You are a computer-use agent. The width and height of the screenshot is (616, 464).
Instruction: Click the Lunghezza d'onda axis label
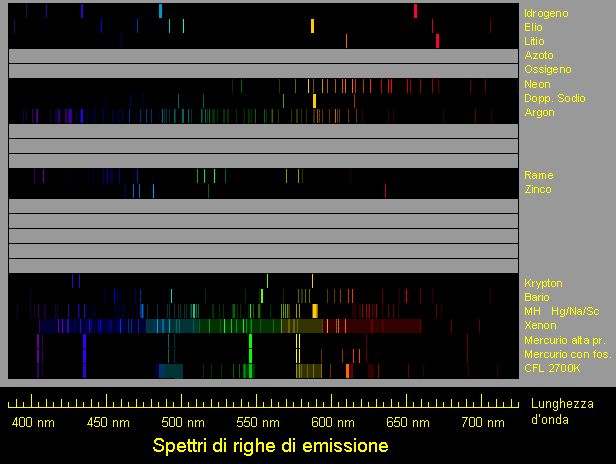pos(562,412)
